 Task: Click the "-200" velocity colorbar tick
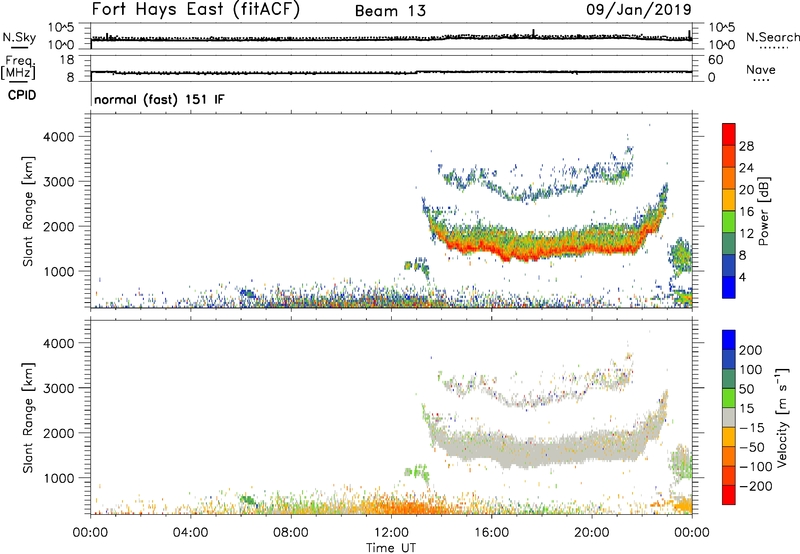click(756, 486)
